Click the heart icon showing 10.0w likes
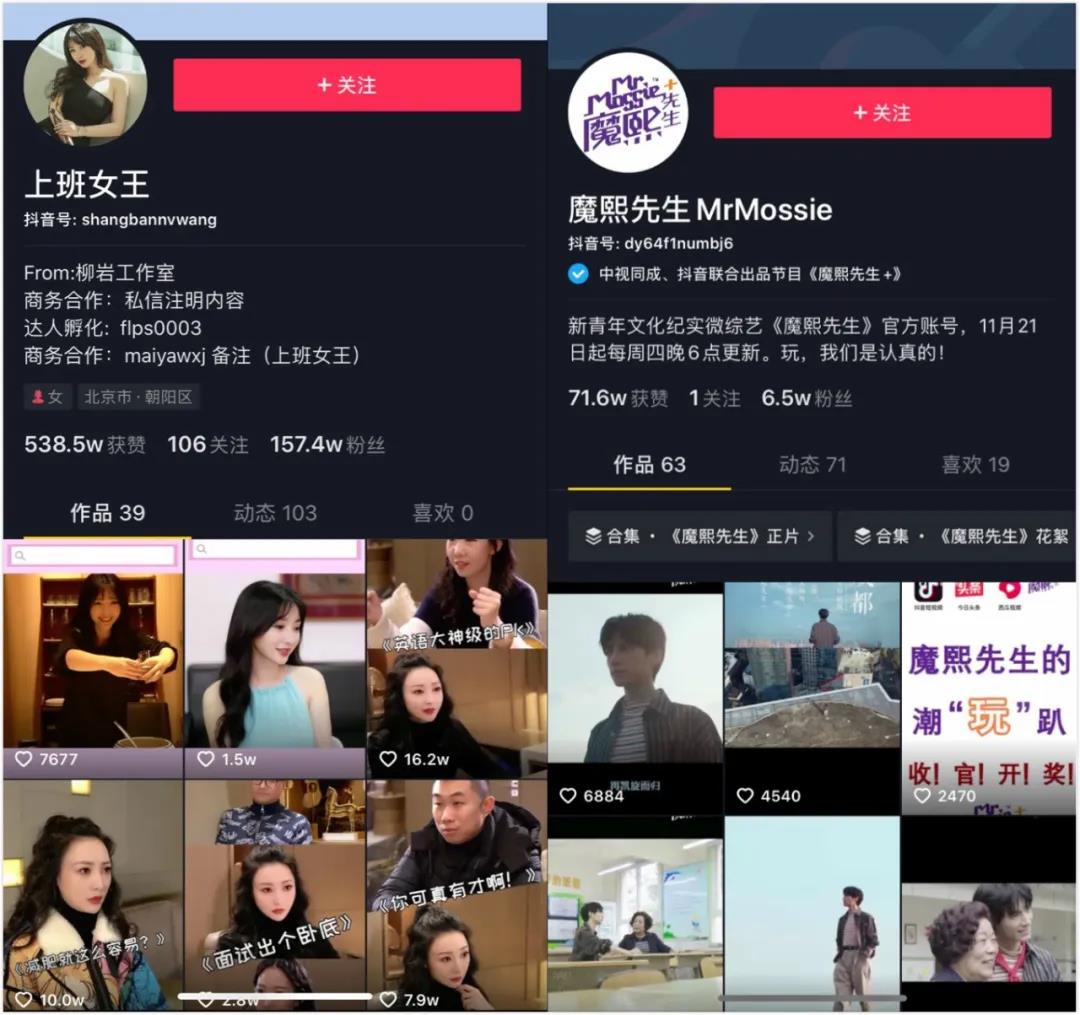This screenshot has height=1015, width=1080. (24, 999)
